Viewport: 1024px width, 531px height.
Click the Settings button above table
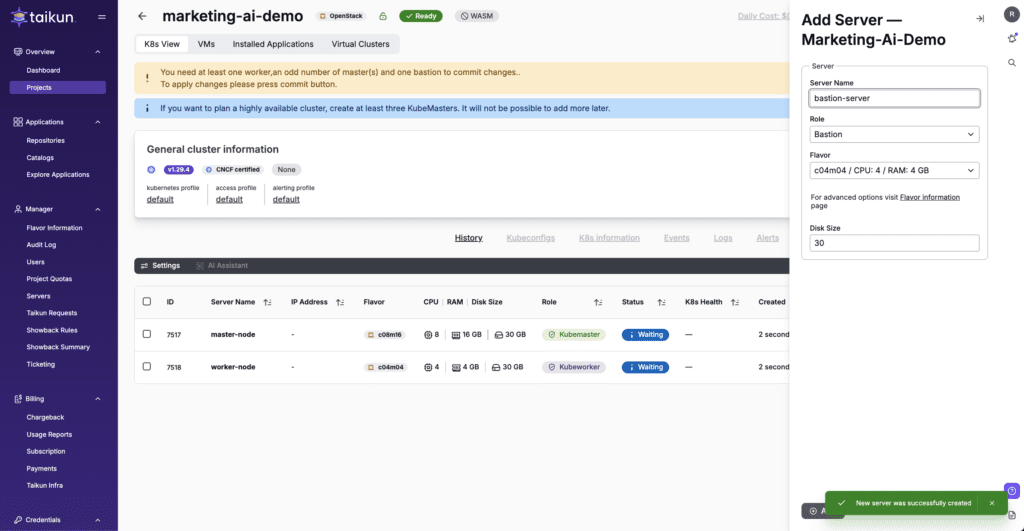(x=160, y=266)
